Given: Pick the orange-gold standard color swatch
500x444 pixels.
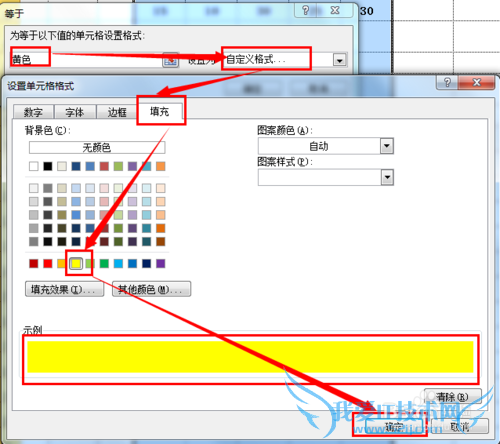Looking at the screenshot, I should [x=61, y=264].
